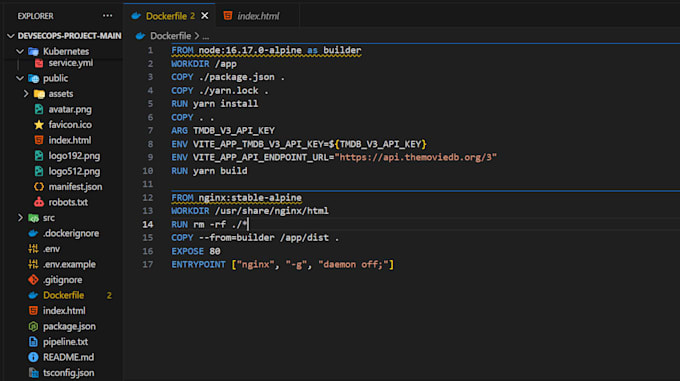Click 'COPY ./yarn.lock .' on line 4
680x381 pixels.
point(220,91)
